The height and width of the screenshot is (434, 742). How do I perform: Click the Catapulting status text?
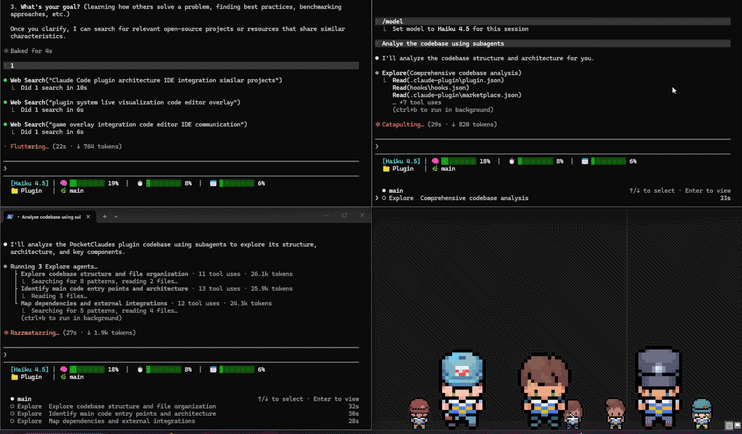click(403, 124)
